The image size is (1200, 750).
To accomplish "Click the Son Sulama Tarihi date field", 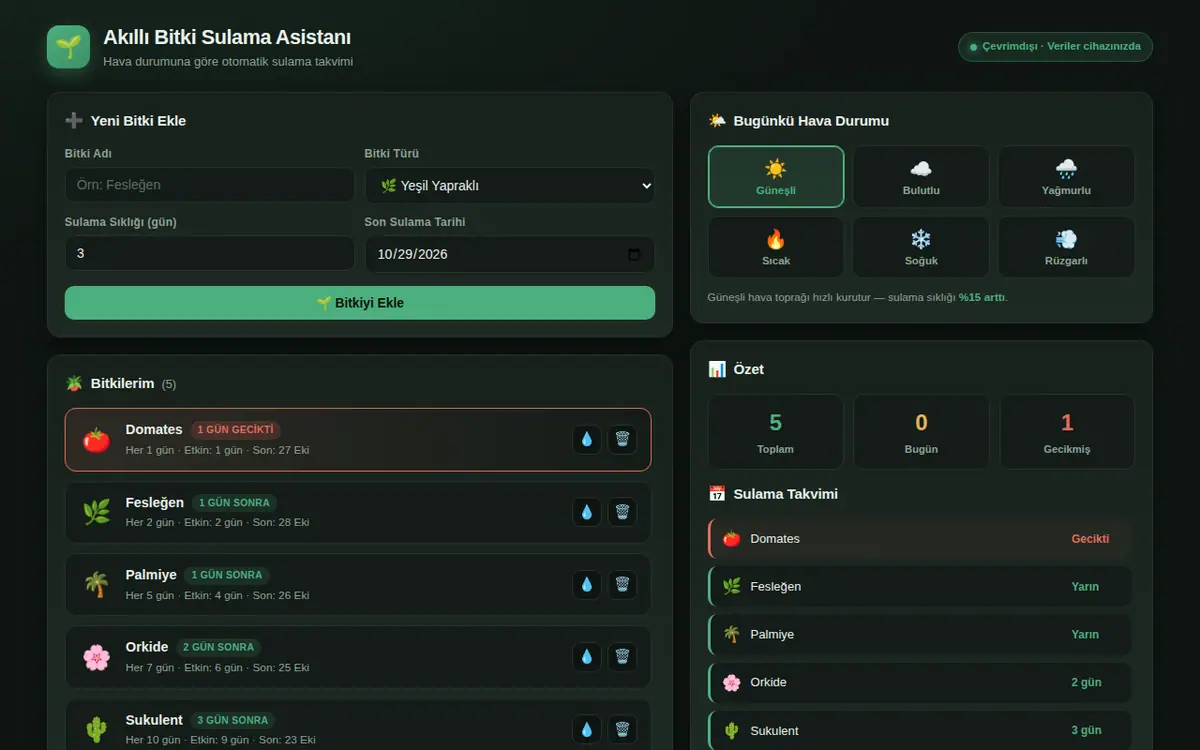I will pos(510,254).
